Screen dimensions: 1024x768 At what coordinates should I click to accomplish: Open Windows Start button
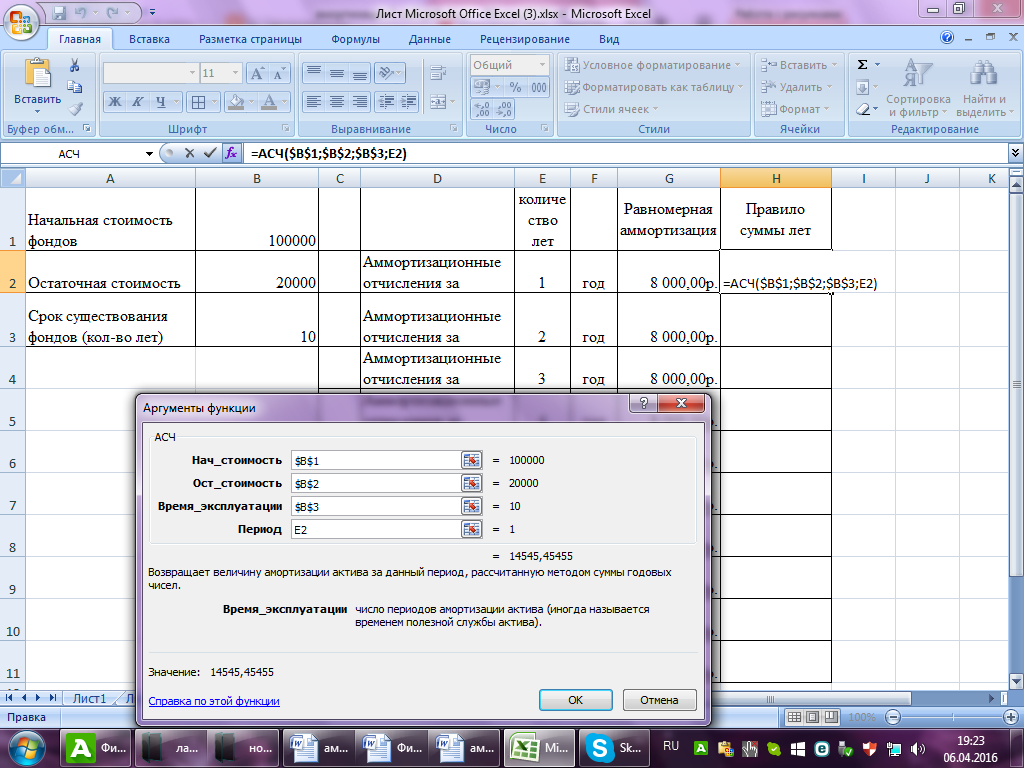click(x=27, y=748)
